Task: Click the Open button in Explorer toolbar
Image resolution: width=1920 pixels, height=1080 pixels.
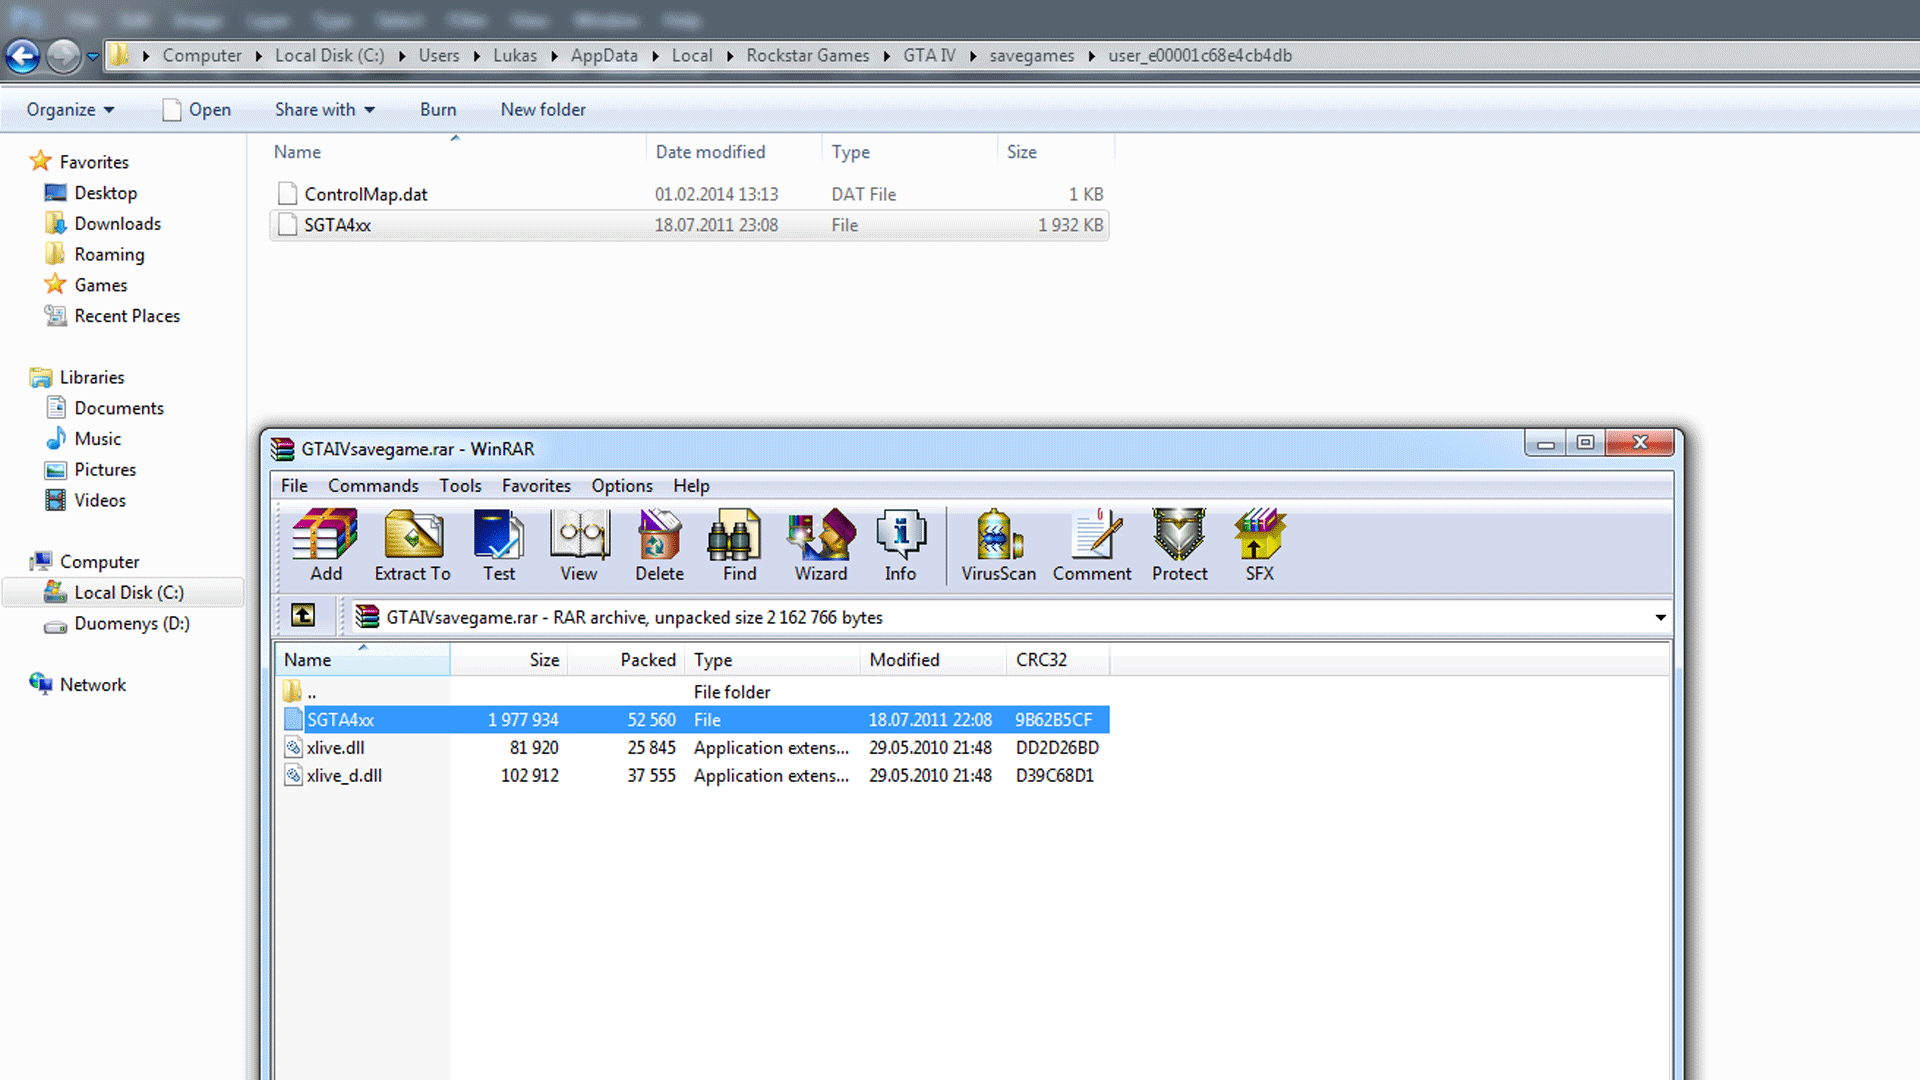Action: 197,110
